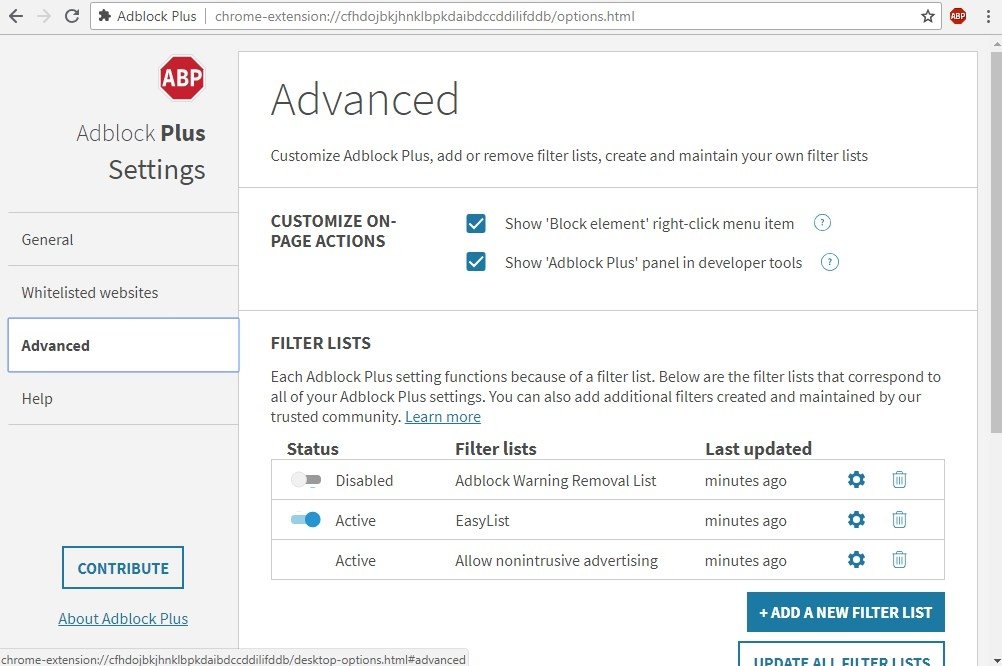Click the 'Status' column header
1002x666 pixels.
click(312, 449)
